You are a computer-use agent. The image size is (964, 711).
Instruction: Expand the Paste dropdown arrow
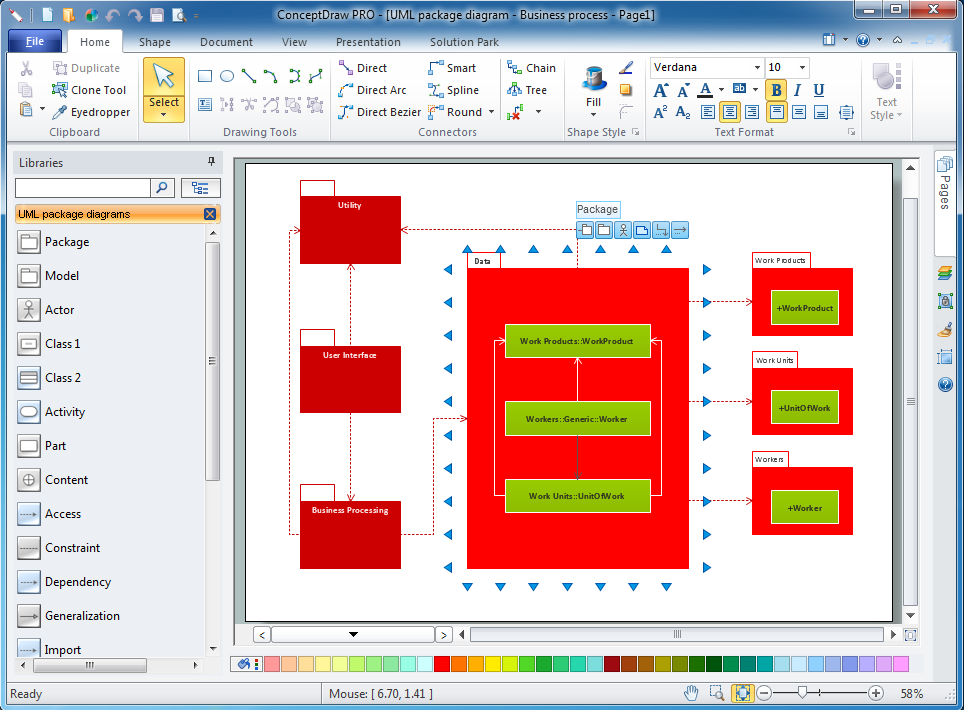42,109
